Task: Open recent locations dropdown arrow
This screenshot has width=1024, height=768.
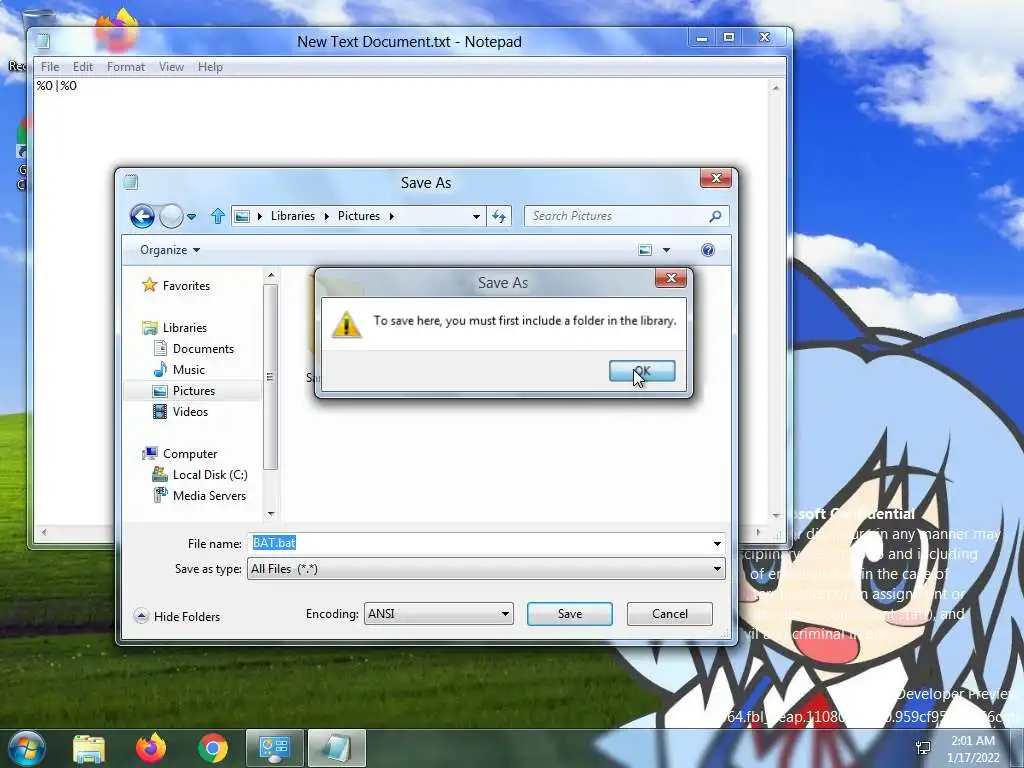Action: pyautogui.click(x=191, y=217)
